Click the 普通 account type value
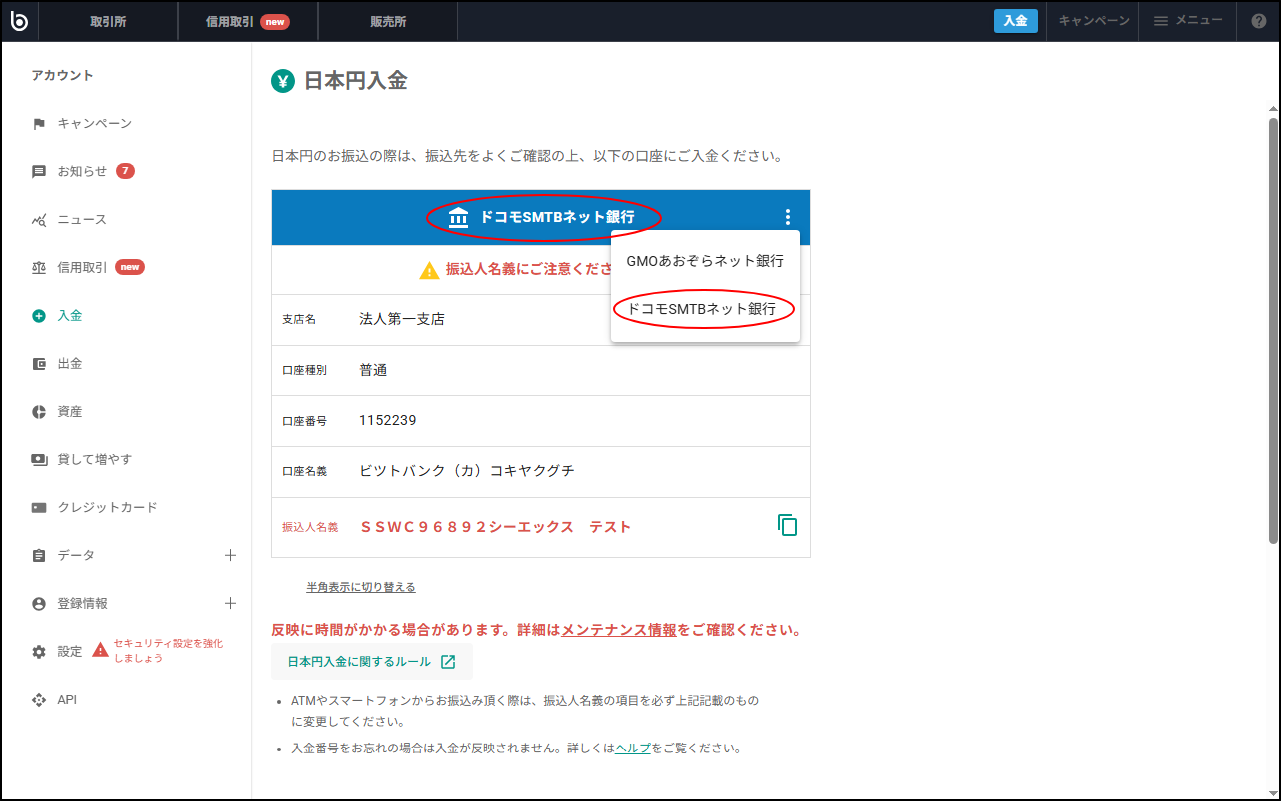This screenshot has height=801, width=1281. 373,370
